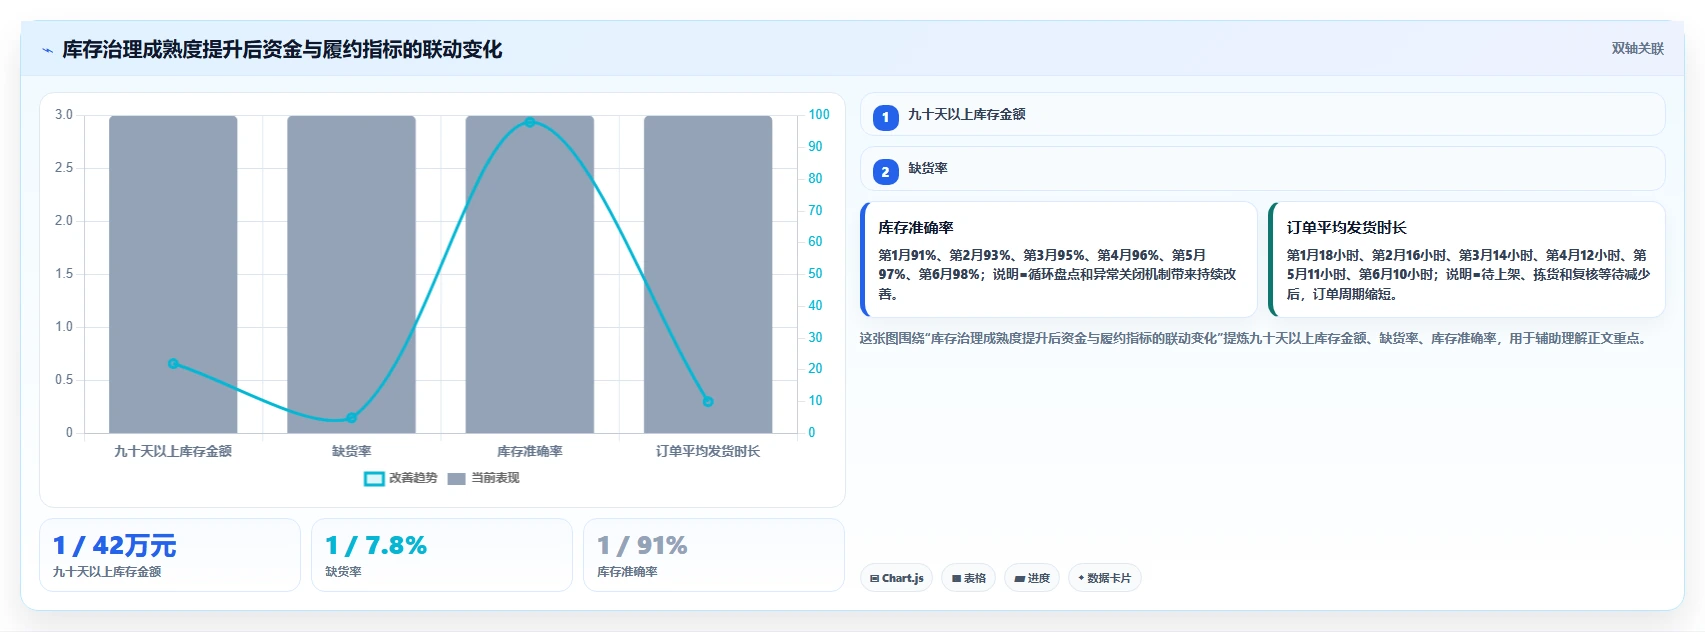
Task: Click the trend line point on 九十天以上库存金额
Action: coord(173,364)
